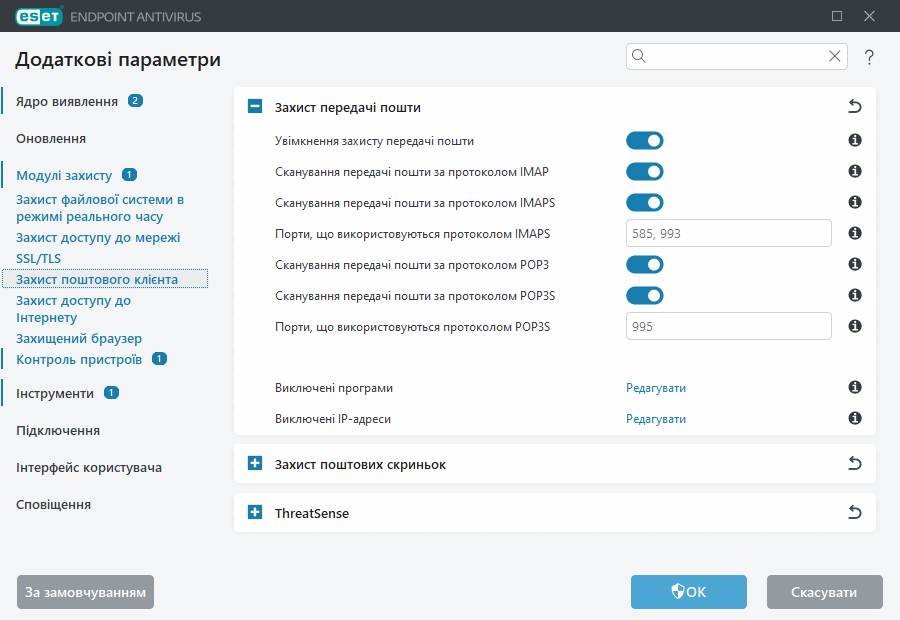Click label Виключені програми

pyautogui.click(x=333, y=388)
